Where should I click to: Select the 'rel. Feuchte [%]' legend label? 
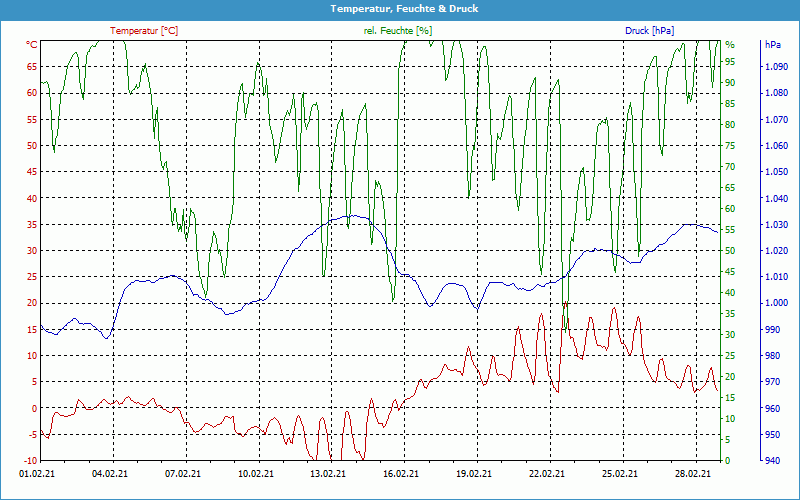[x=399, y=31]
